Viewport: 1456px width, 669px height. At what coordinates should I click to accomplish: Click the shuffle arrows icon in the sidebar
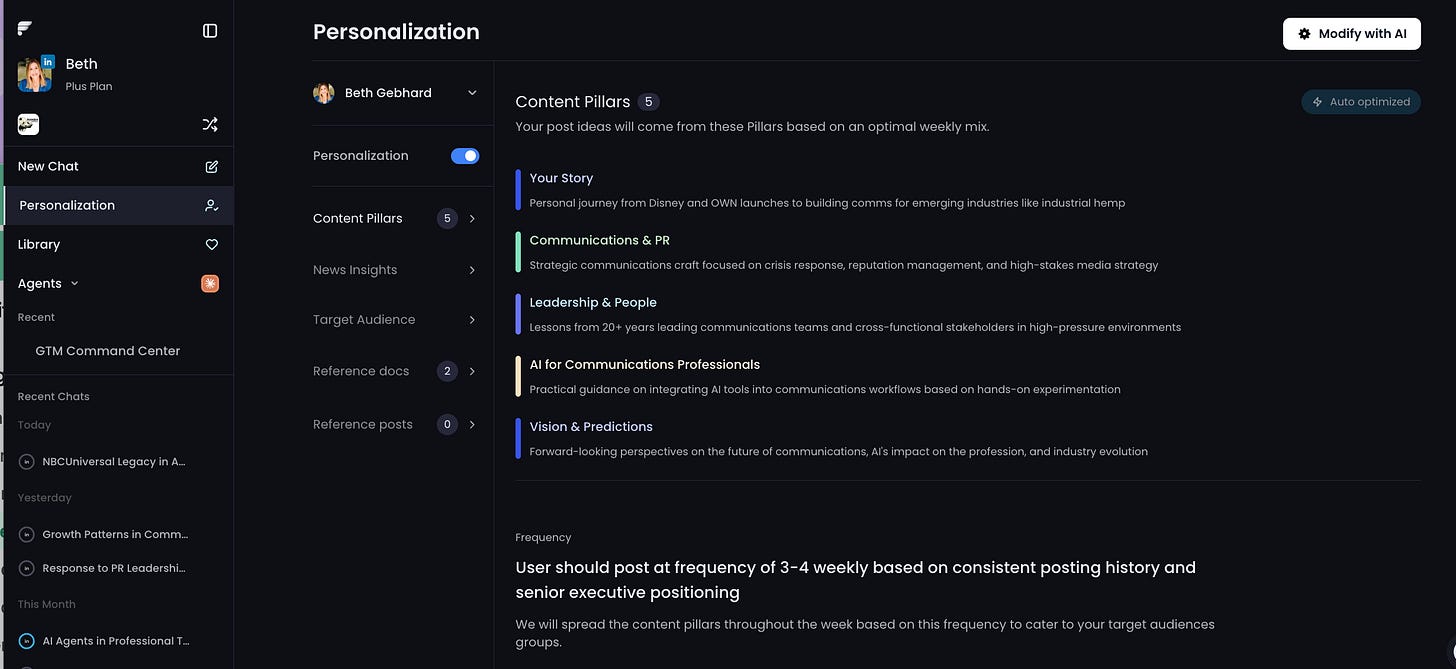coord(210,125)
